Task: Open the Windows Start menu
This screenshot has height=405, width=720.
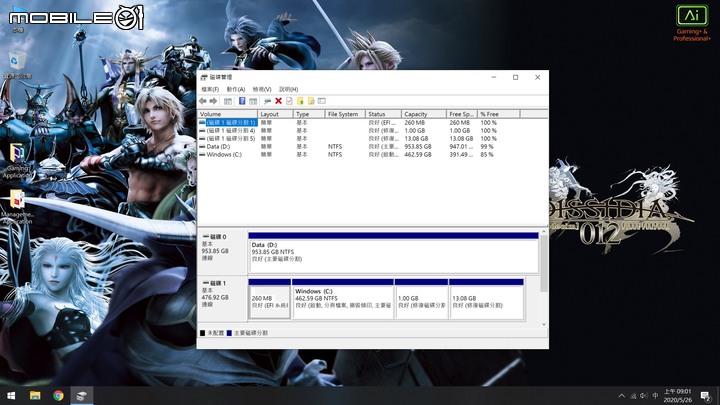Action: coord(11,395)
